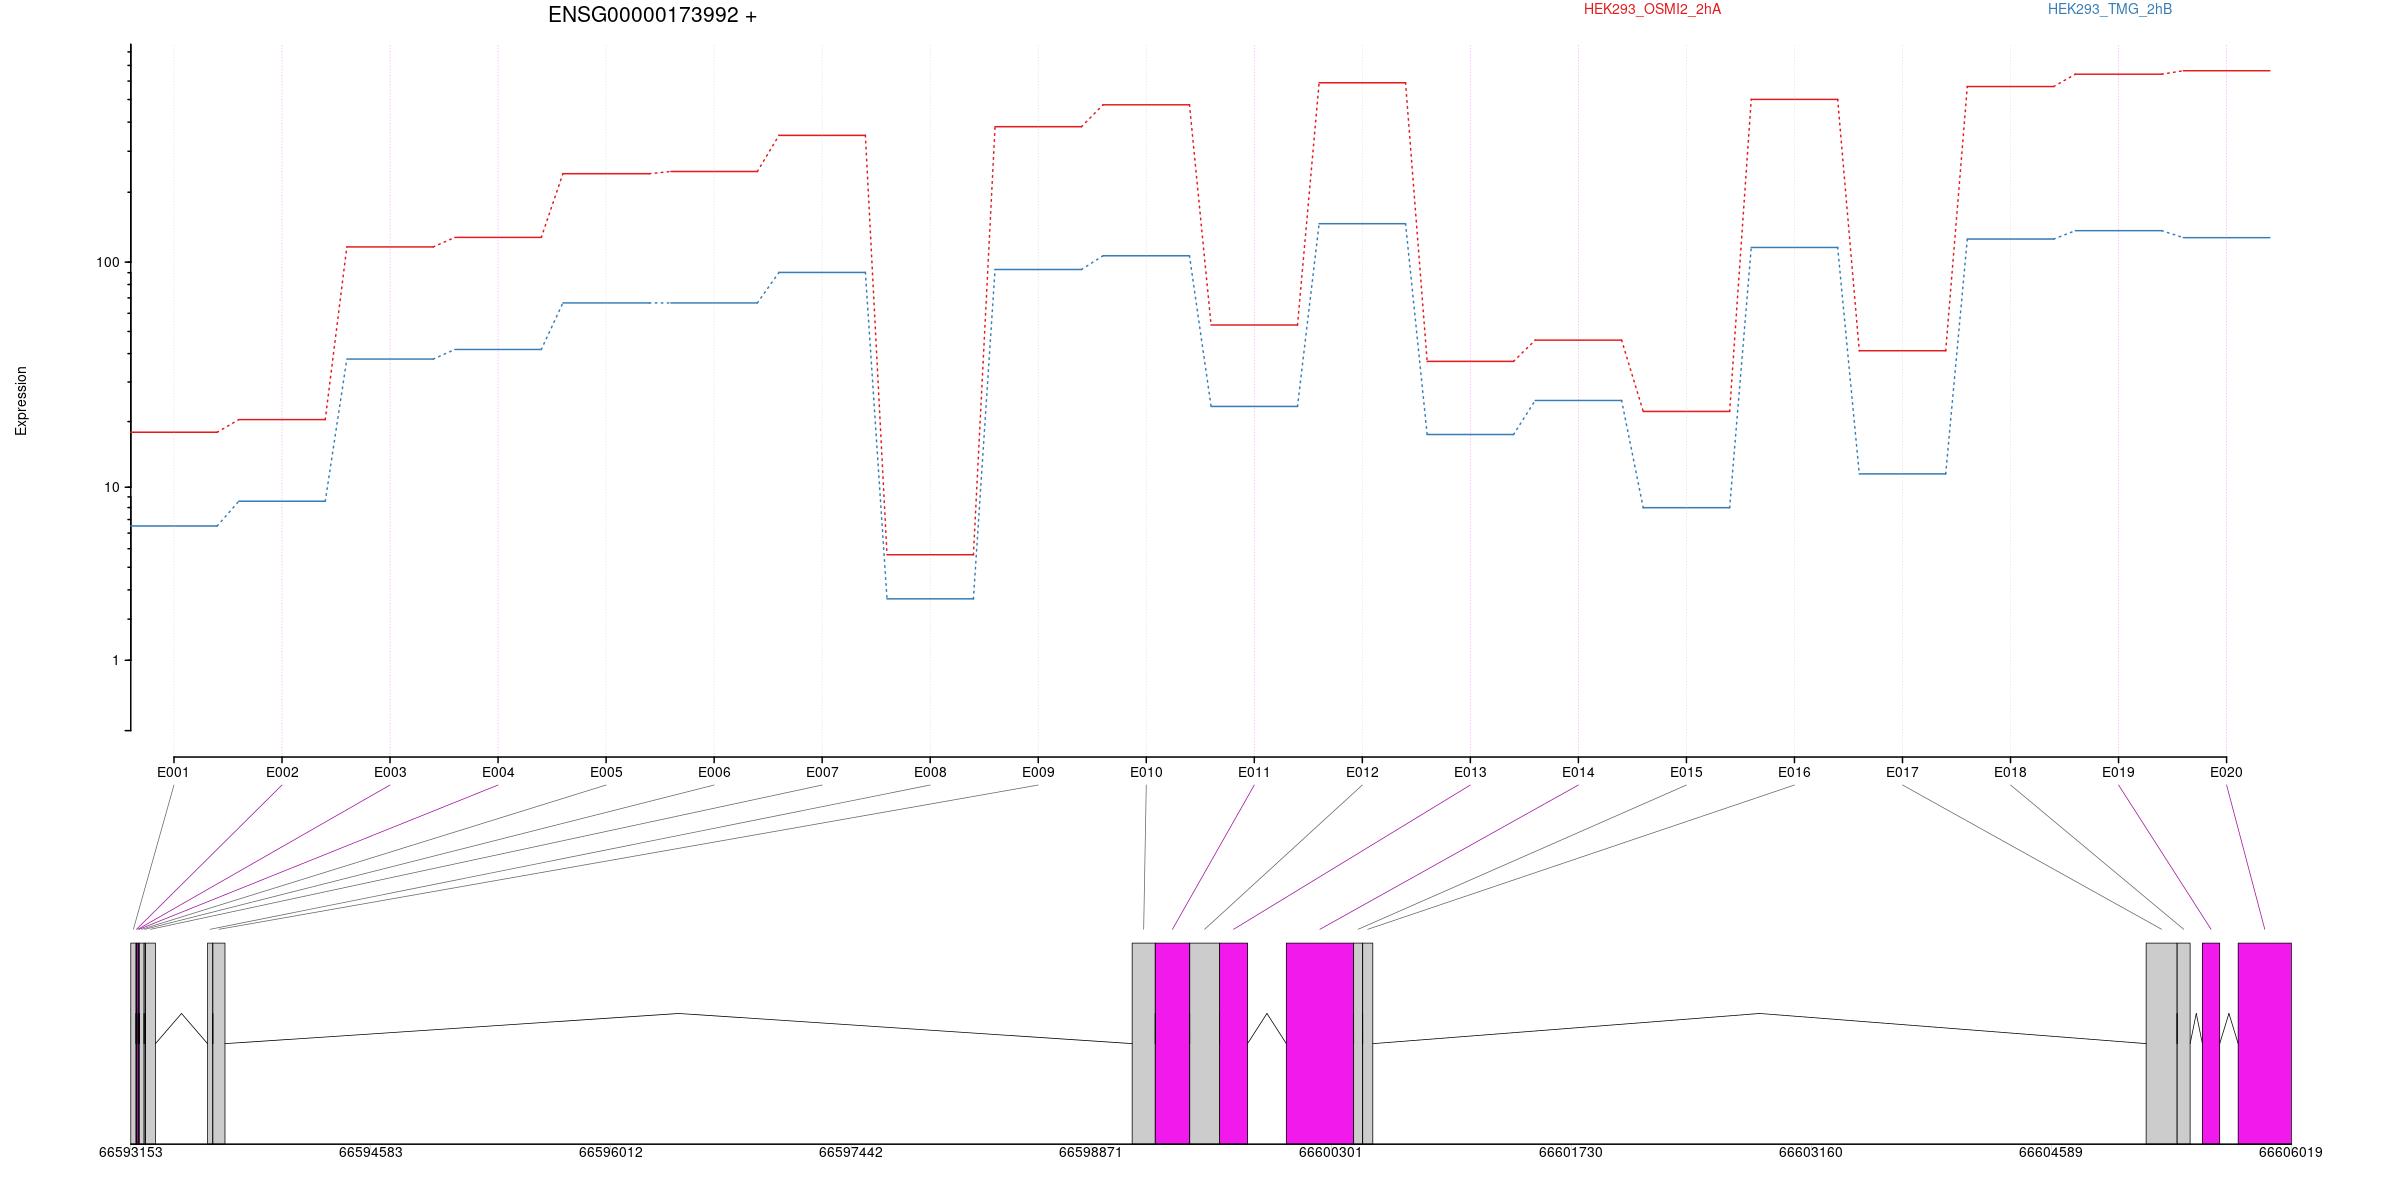Select the HEK293_TMG_2hB legend label
The image size is (2400, 1200).
[2110, 9]
